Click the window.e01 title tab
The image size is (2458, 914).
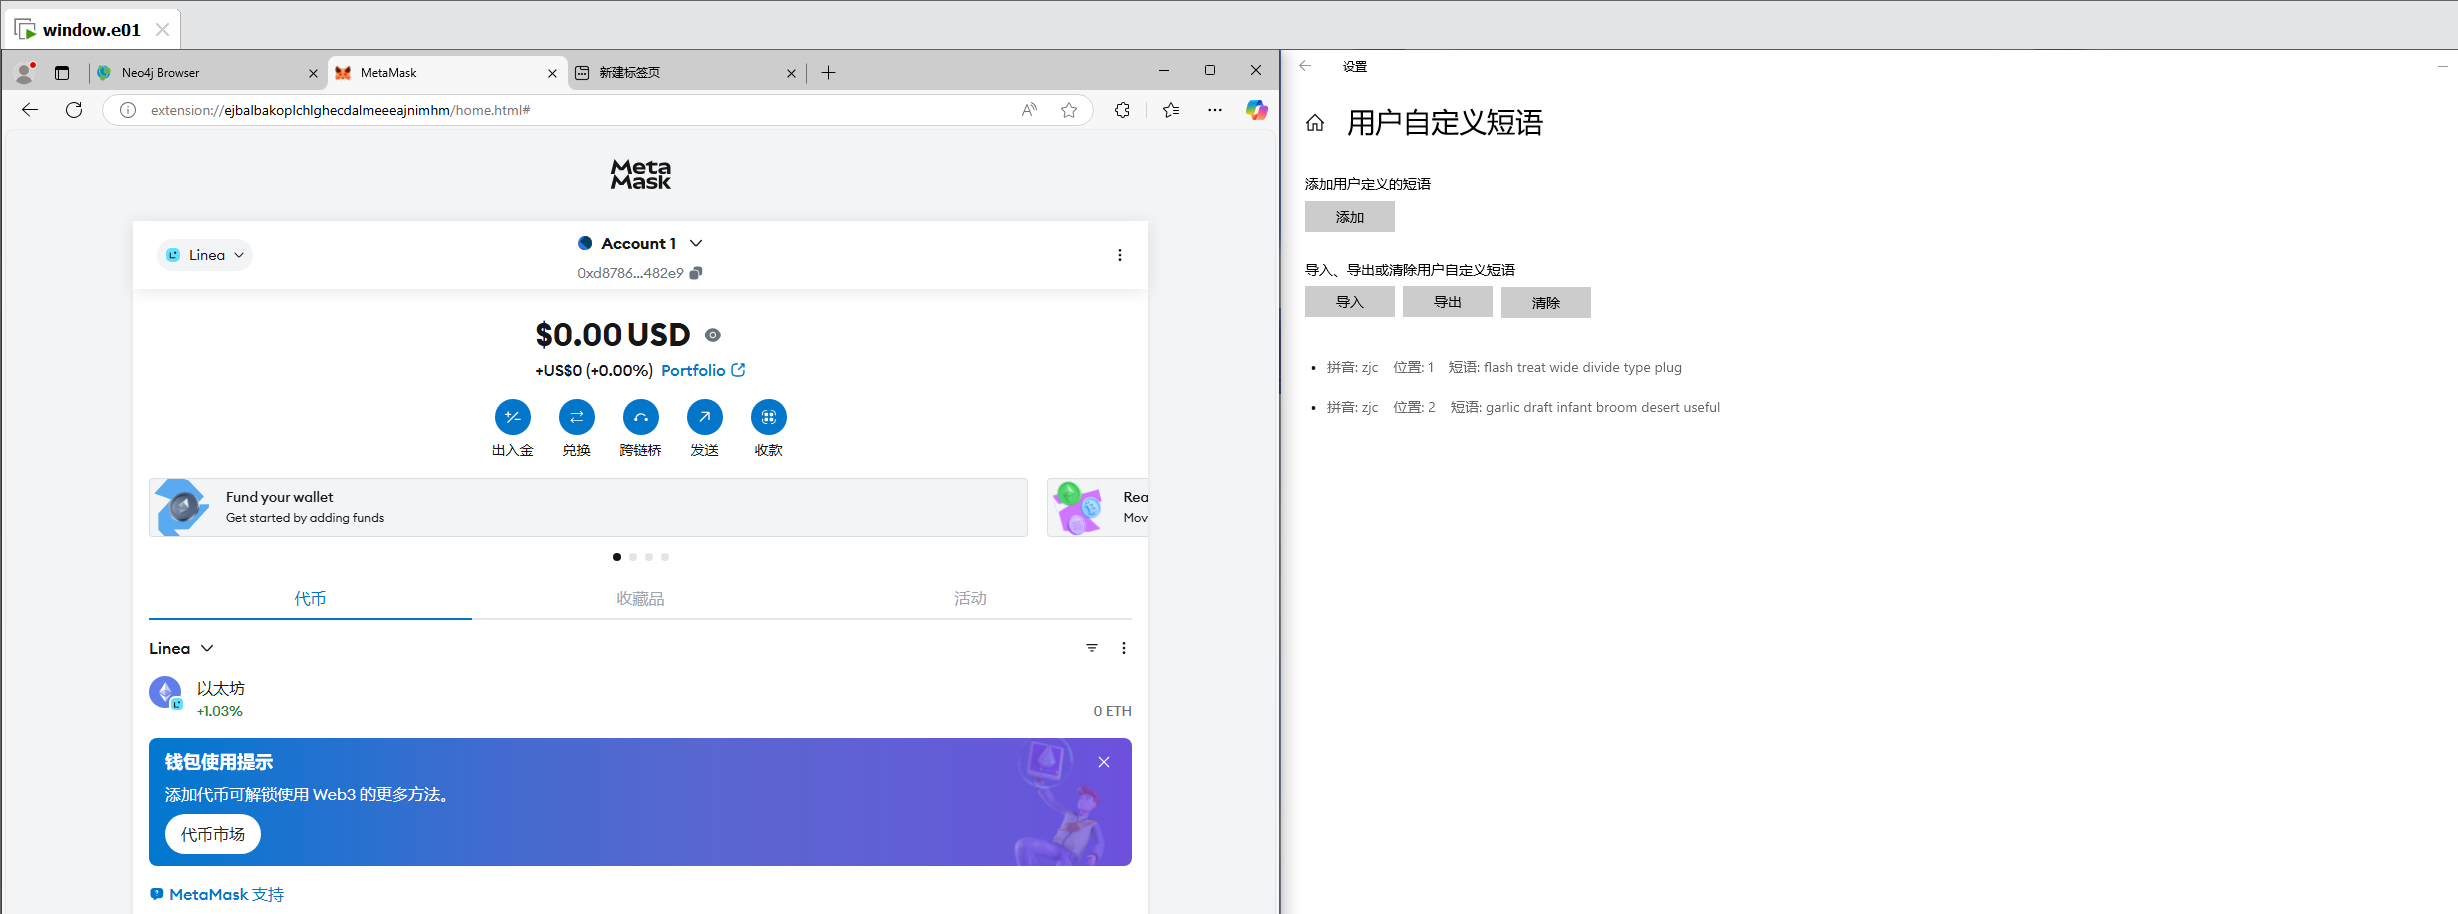[91, 30]
